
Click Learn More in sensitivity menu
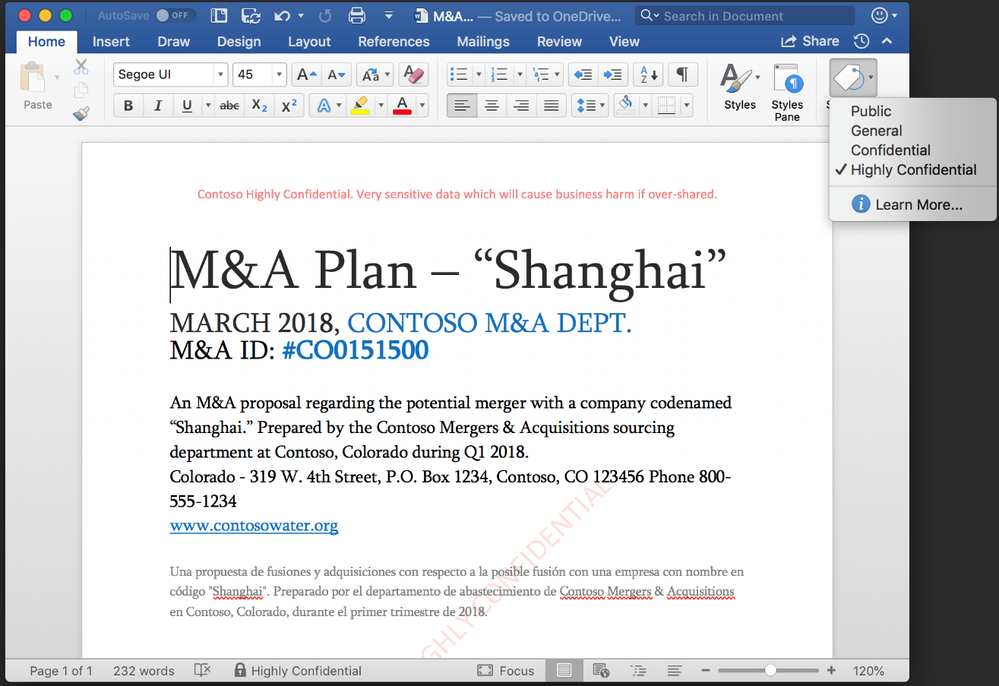pos(912,204)
